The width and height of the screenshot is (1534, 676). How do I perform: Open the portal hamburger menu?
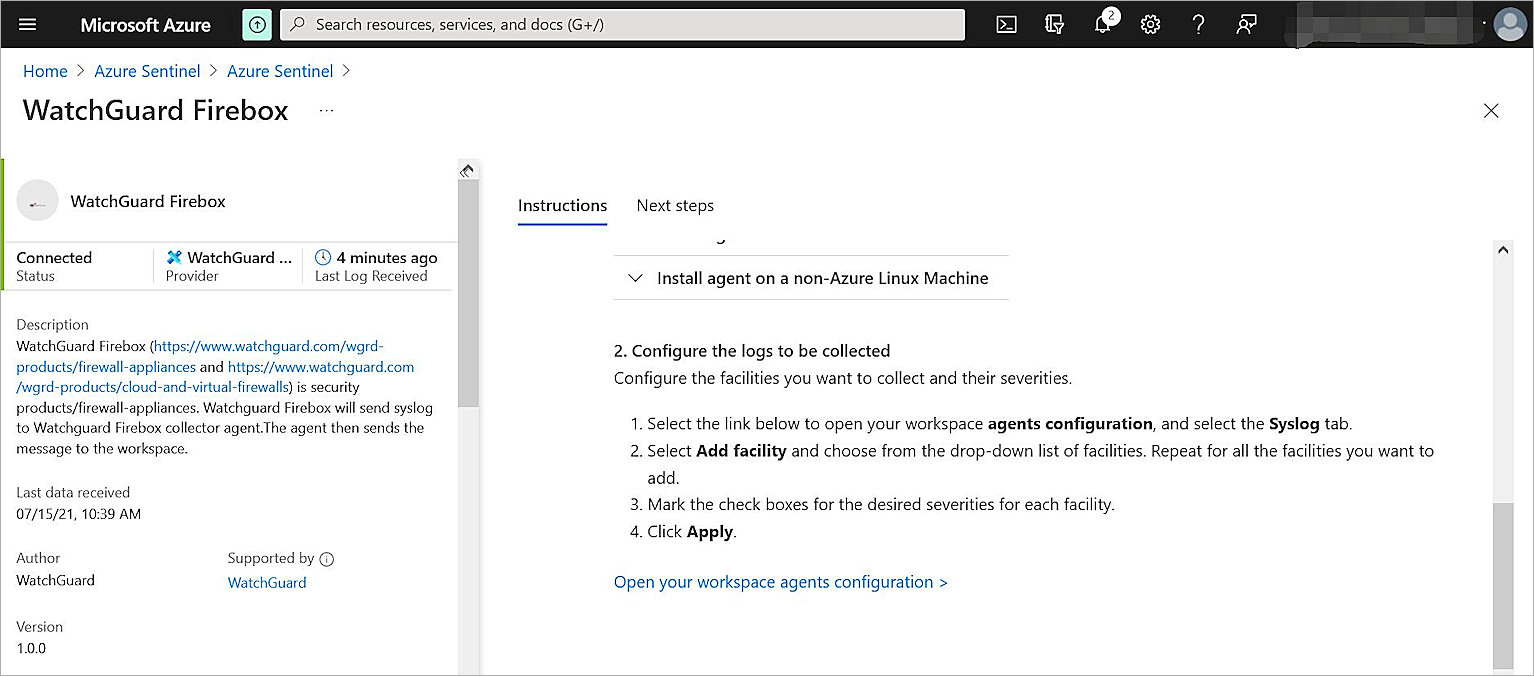(28, 25)
